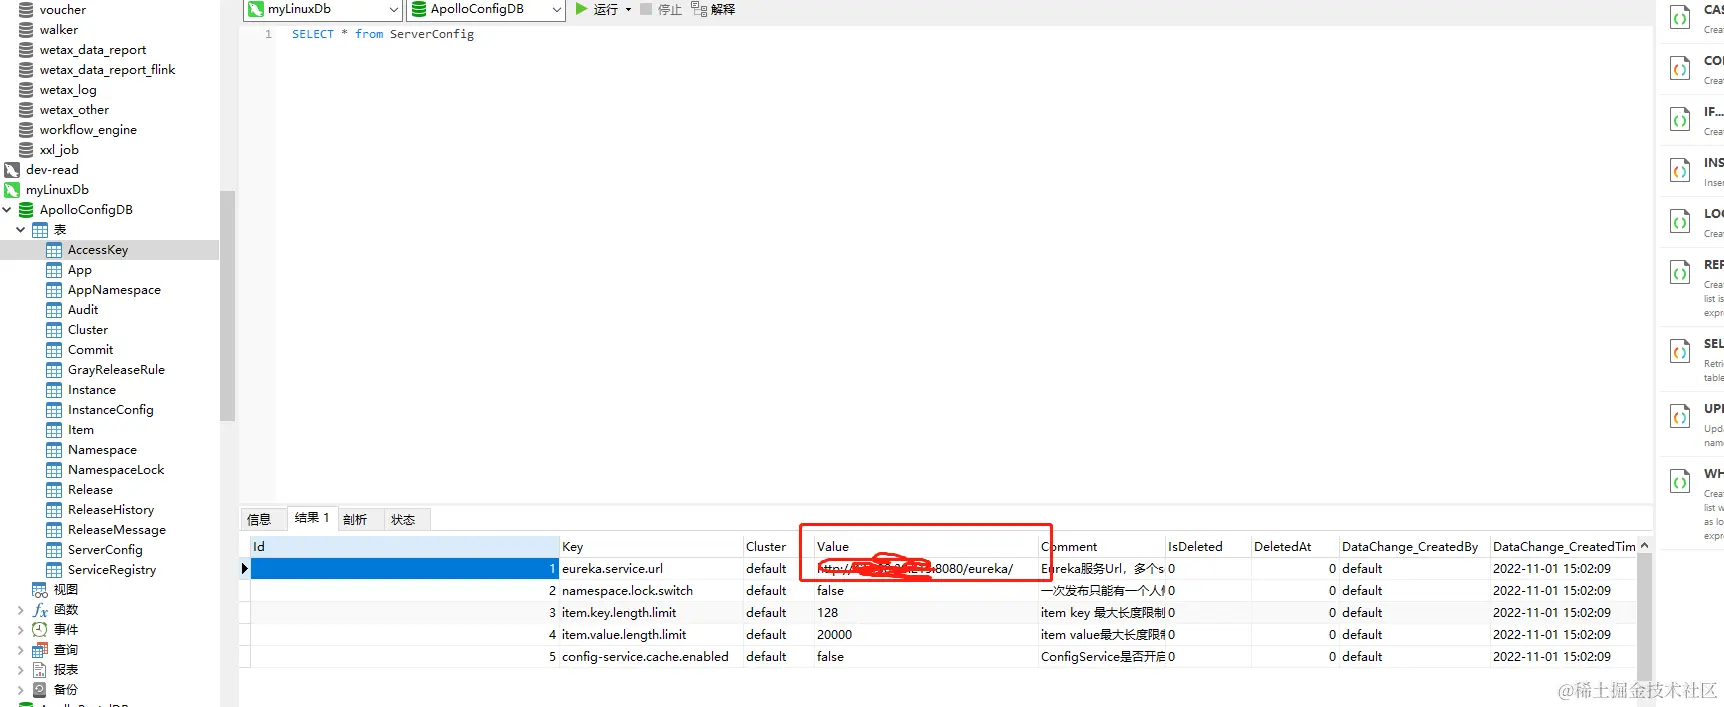1724x707 pixels.
Task: Click the workflow_engine database icon
Action: pyautogui.click(x=26, y=130)
